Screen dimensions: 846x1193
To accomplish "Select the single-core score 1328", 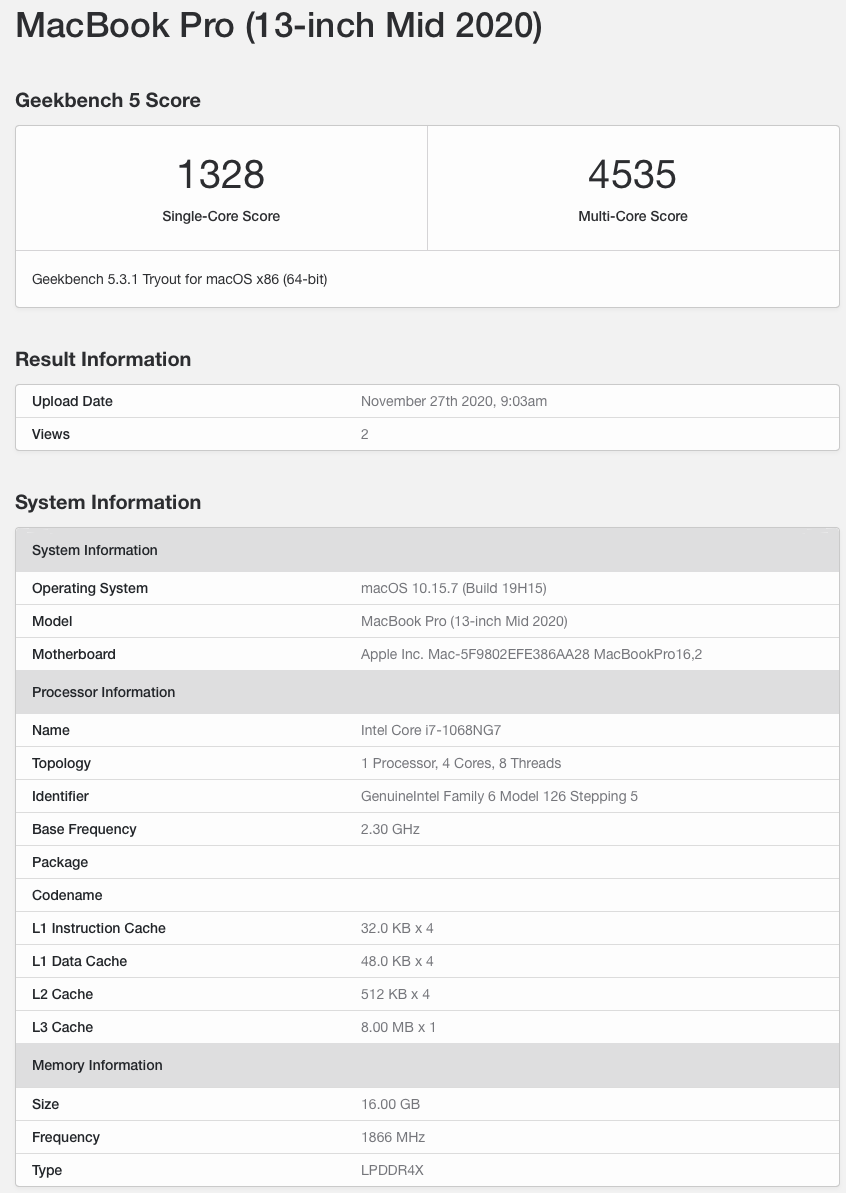I will 221,174.
